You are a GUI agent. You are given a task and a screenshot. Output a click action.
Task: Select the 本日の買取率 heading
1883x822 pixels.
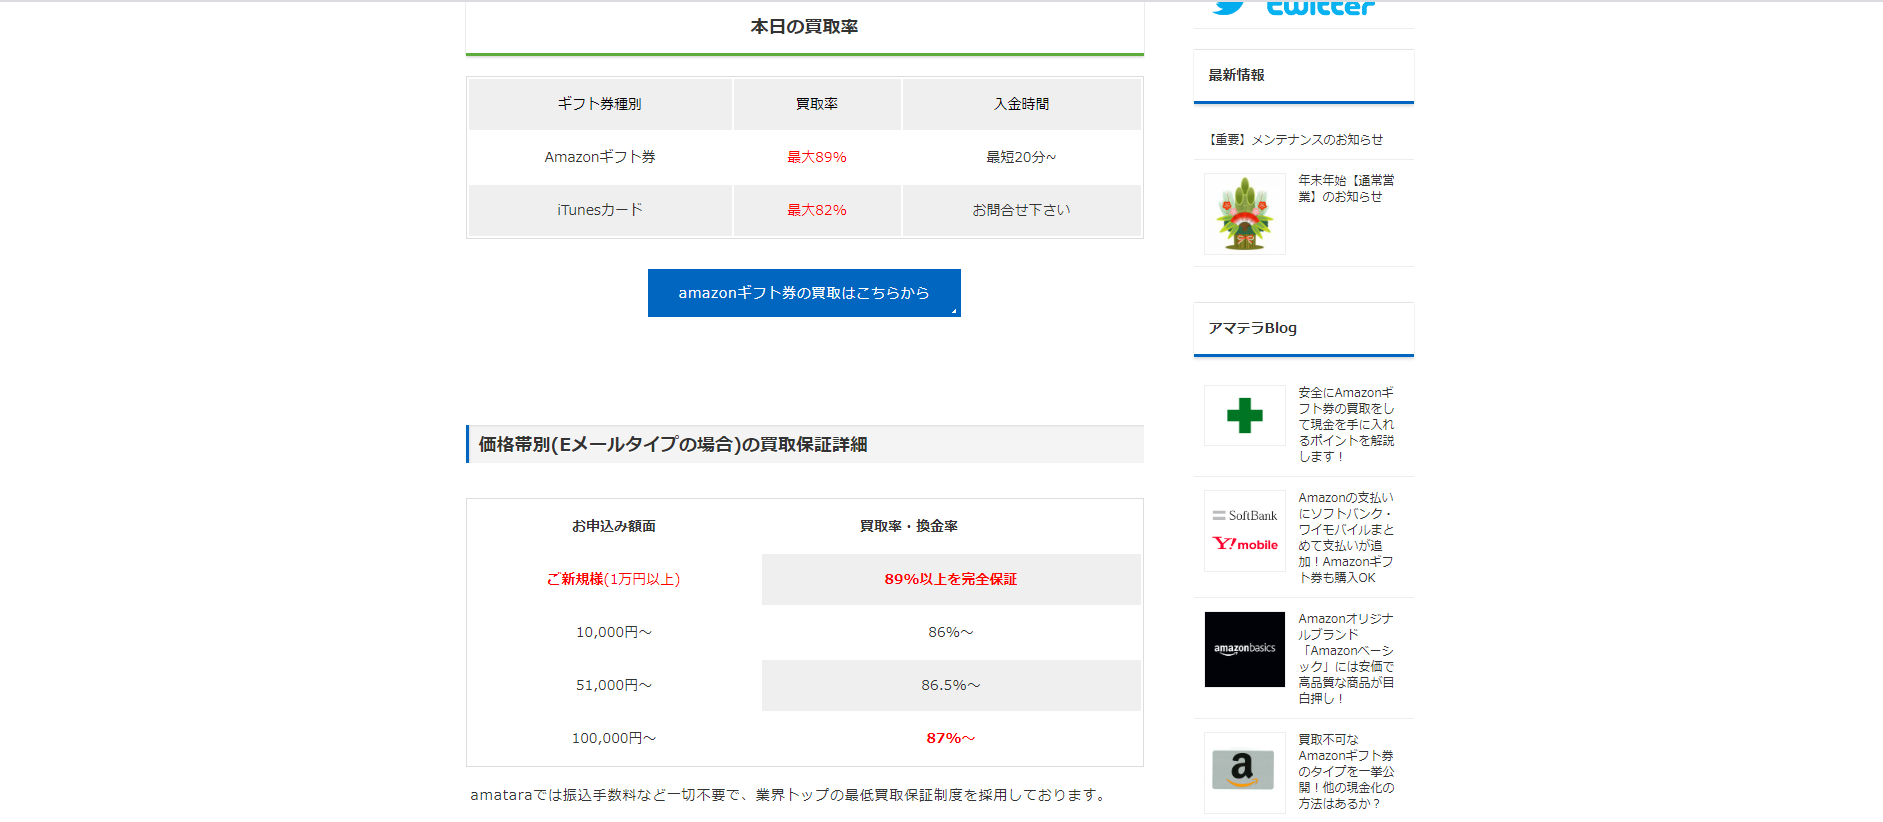pyautogui.click(x=804, y=27)
